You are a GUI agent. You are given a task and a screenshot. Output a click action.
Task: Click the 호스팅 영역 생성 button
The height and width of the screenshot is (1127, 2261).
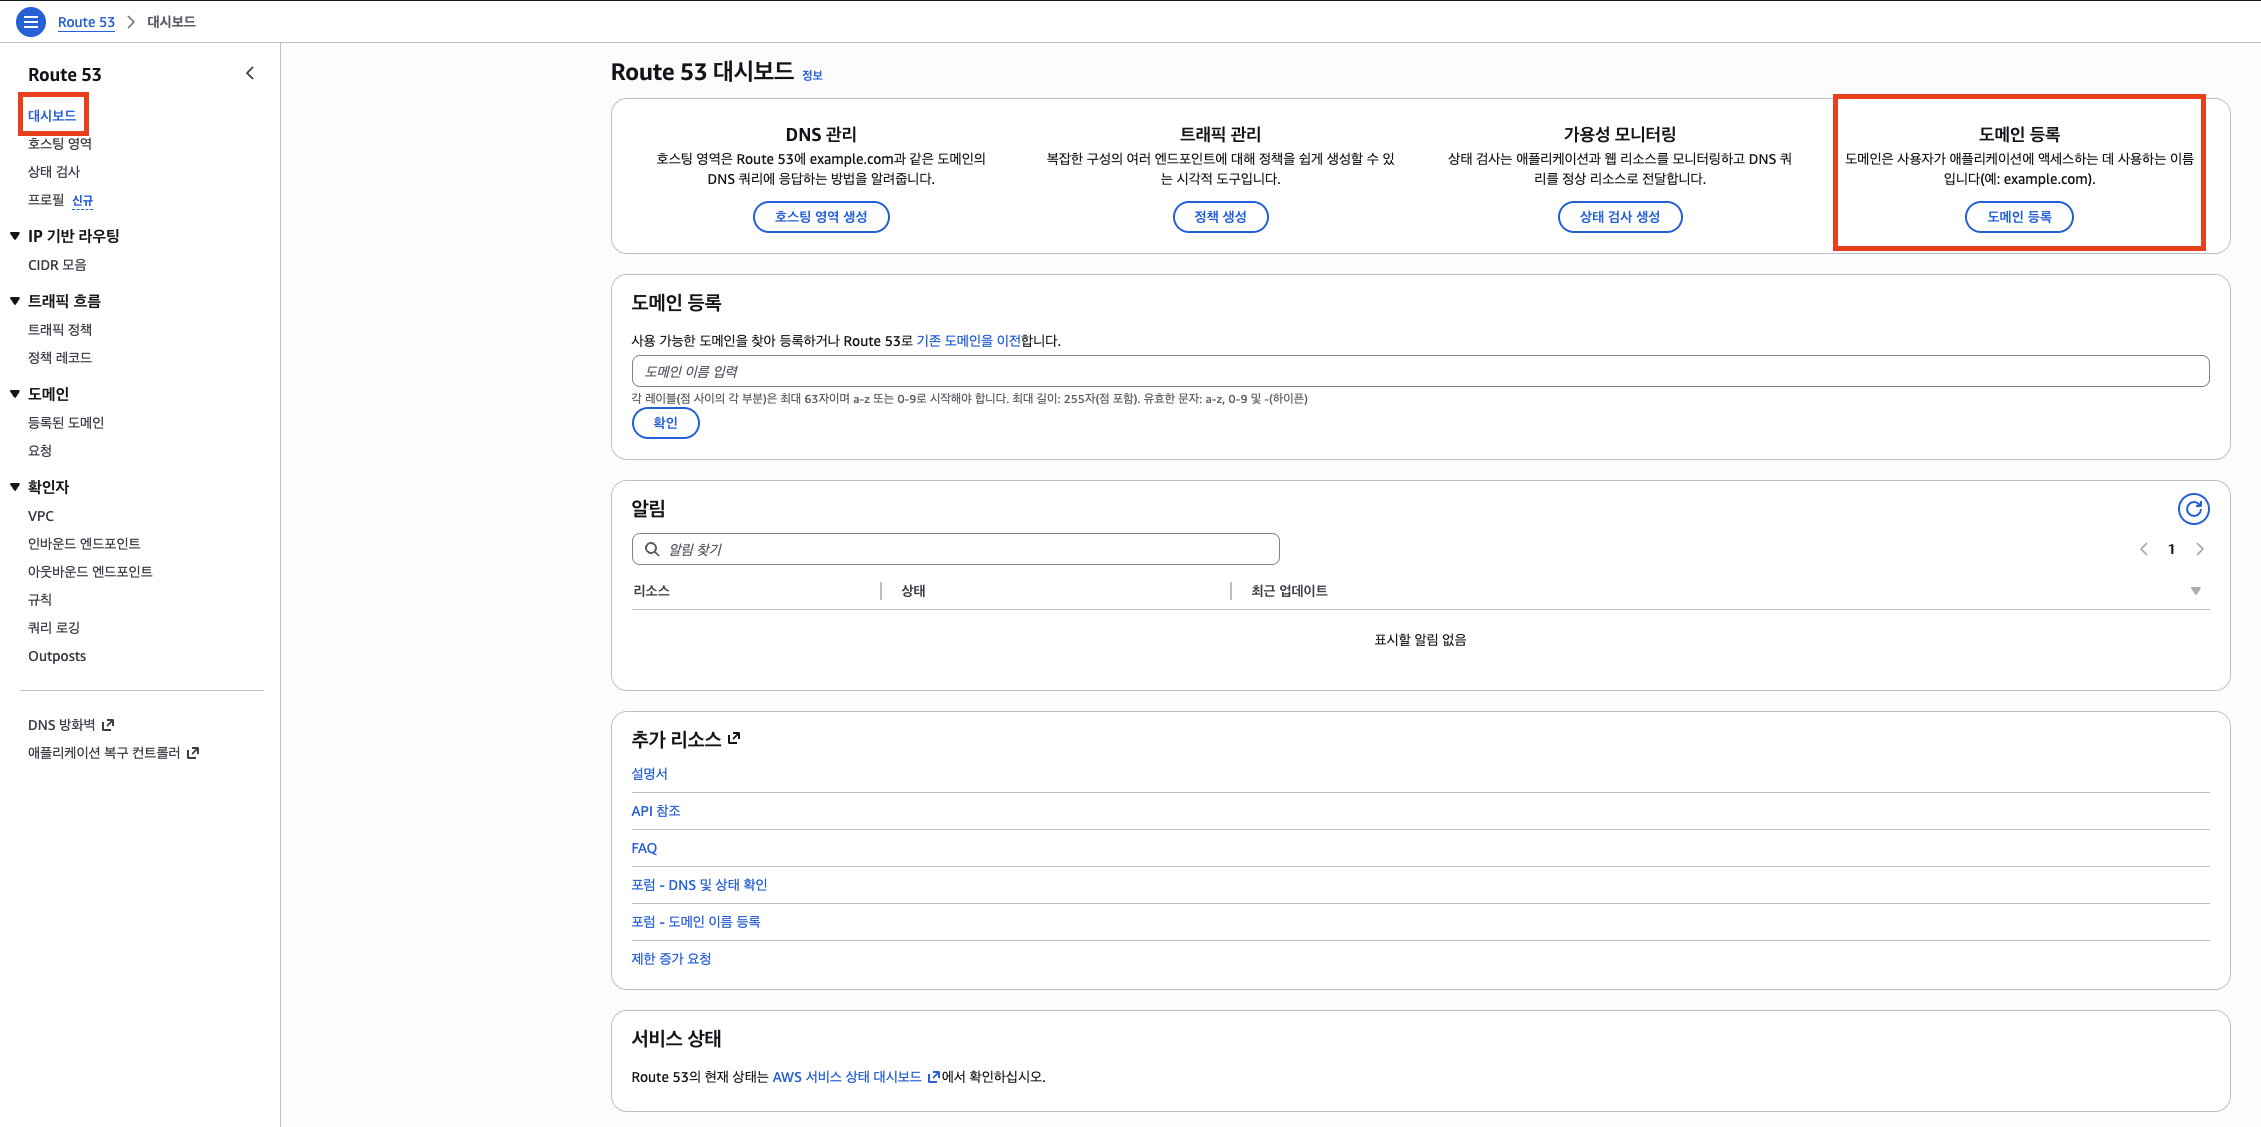tap(821, 217)
